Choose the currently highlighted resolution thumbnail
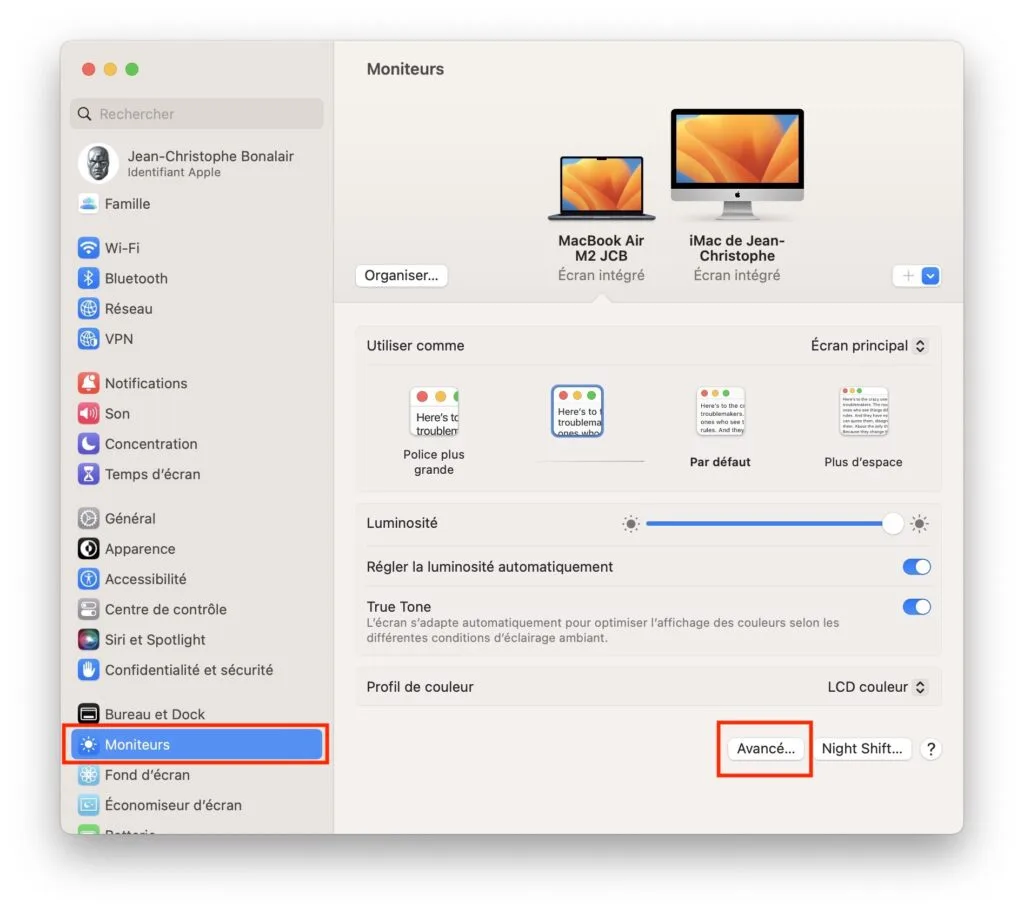This screenshot has height=914, width=1024. point(577,411)
